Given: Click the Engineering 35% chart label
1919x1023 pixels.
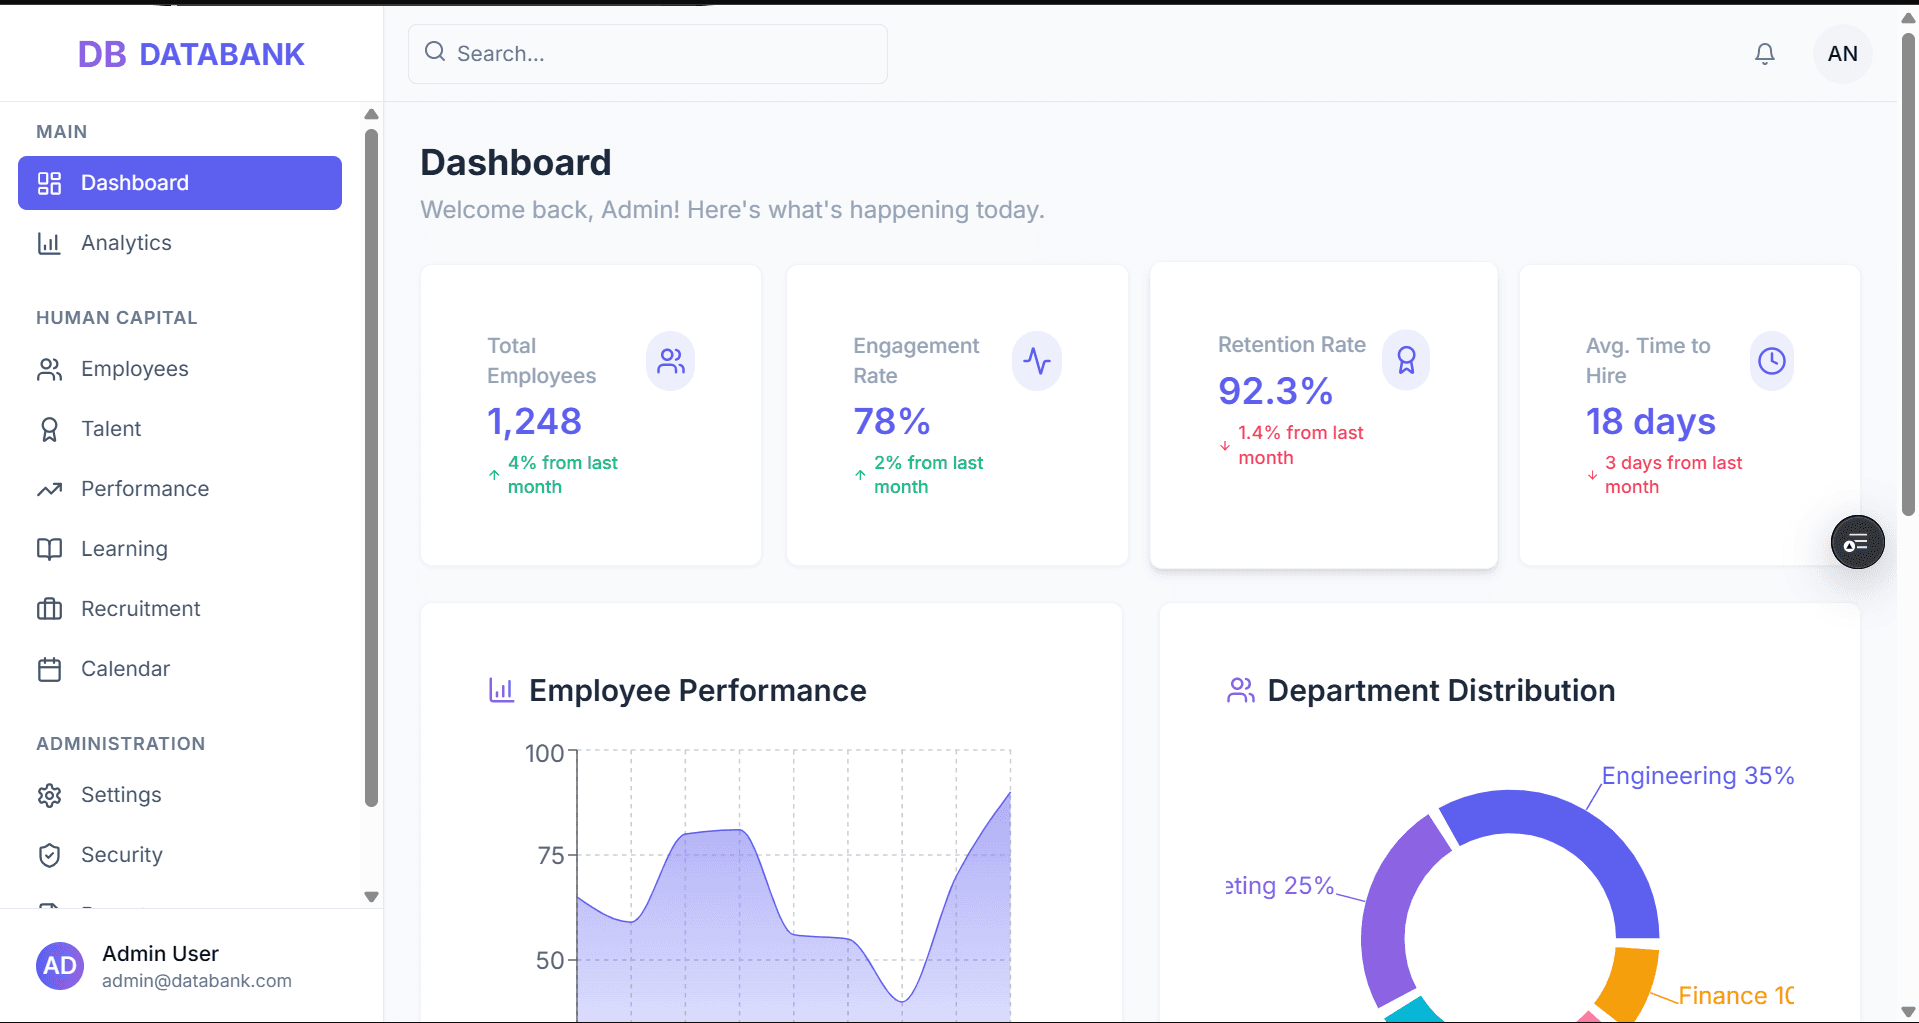Looking at the screenshot, I should (x=1698, y=776).
